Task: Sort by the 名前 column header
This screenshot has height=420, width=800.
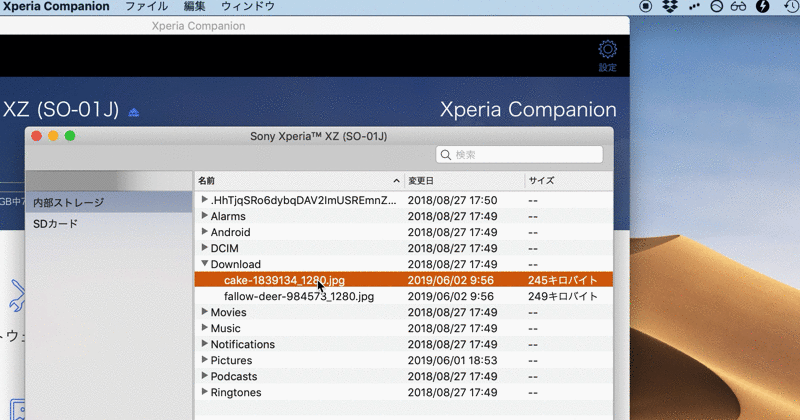Action: [x=297, y=181]
